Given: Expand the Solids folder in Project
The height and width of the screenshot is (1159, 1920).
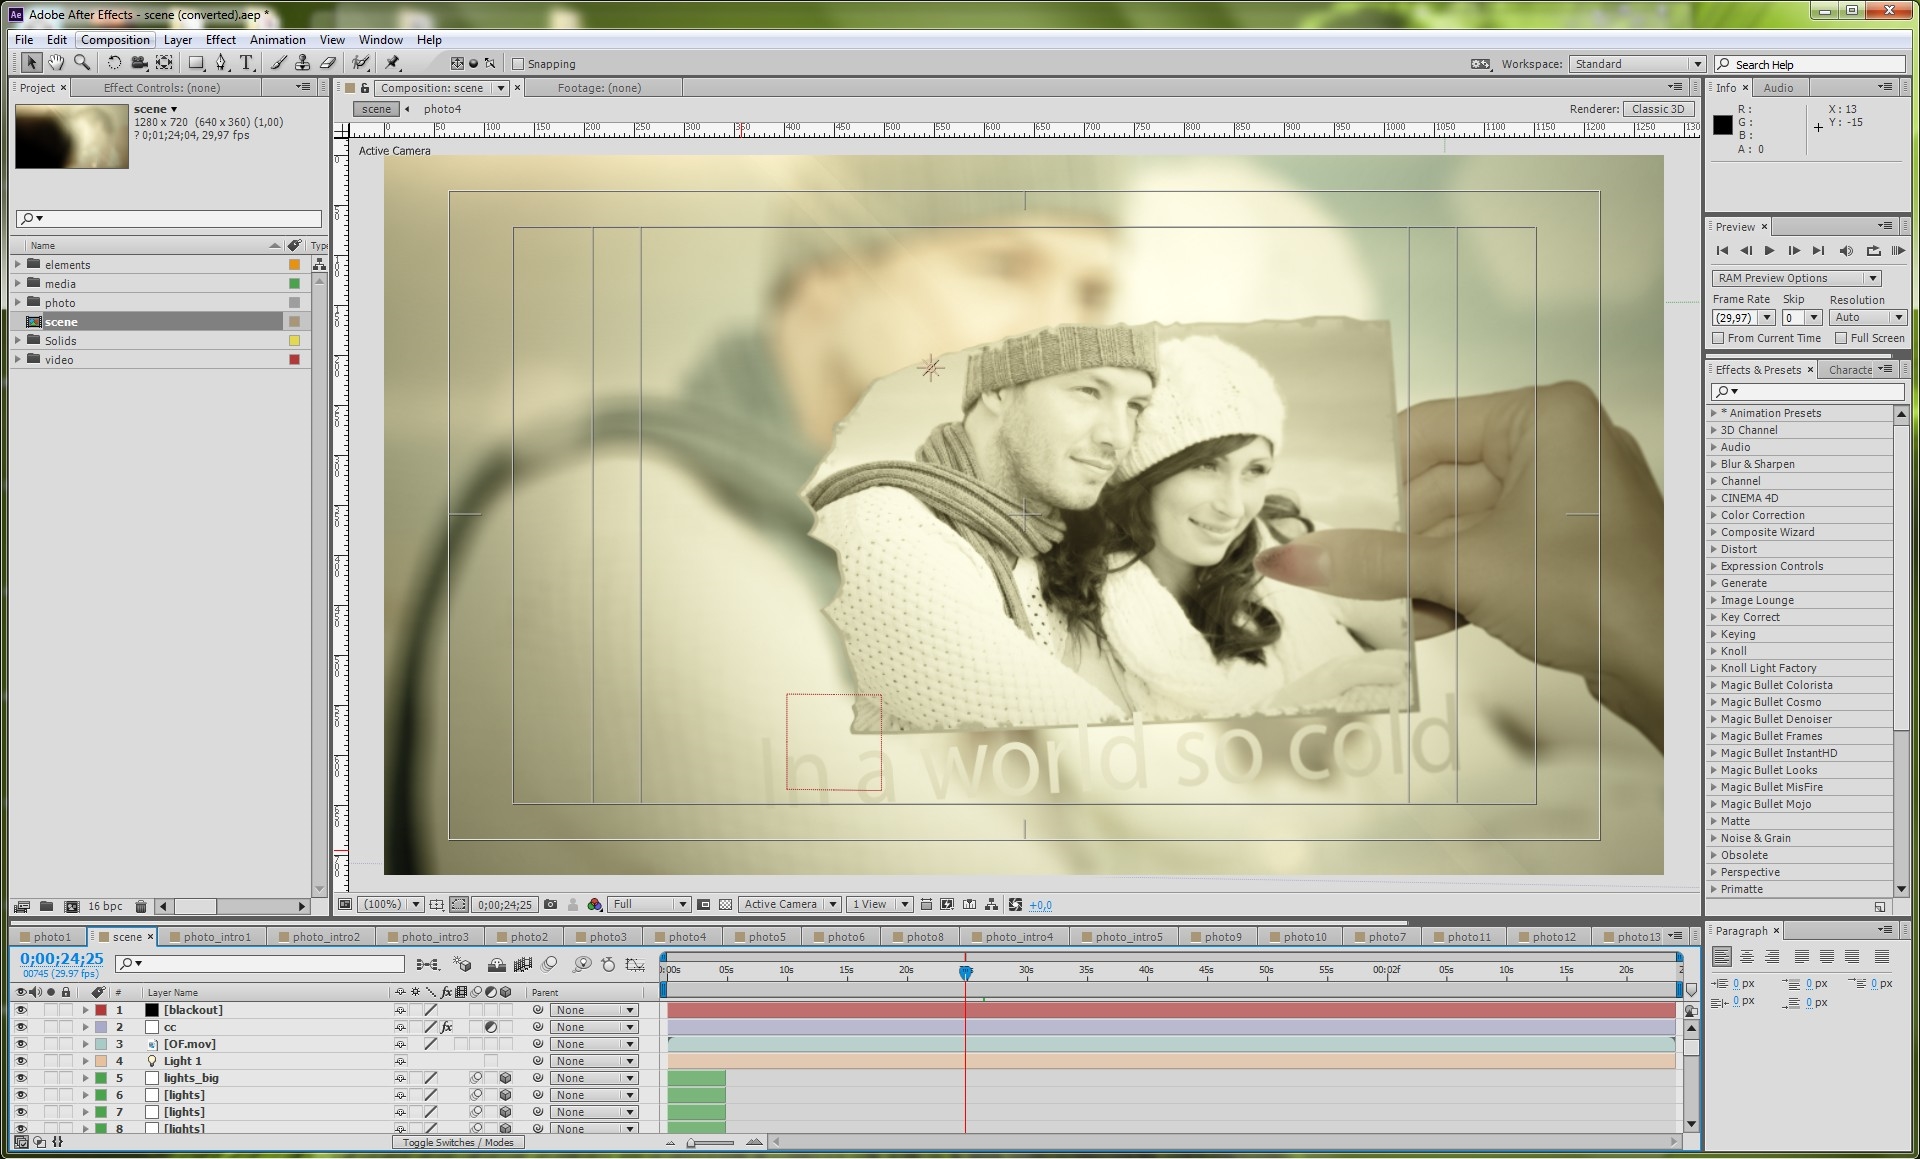Looking at the screenshot, I should tap(18, 340).
